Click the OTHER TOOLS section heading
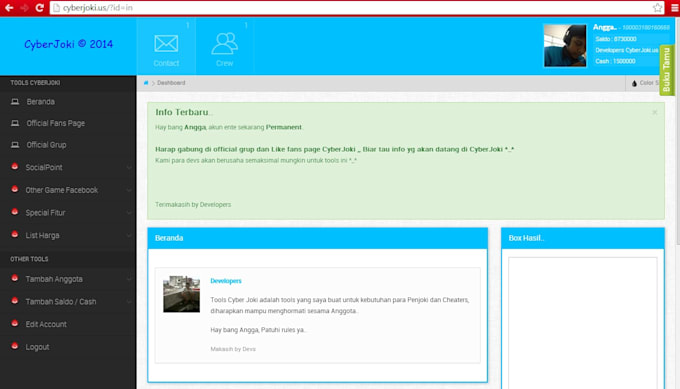The image size is (680, 389). click(29, 259)
